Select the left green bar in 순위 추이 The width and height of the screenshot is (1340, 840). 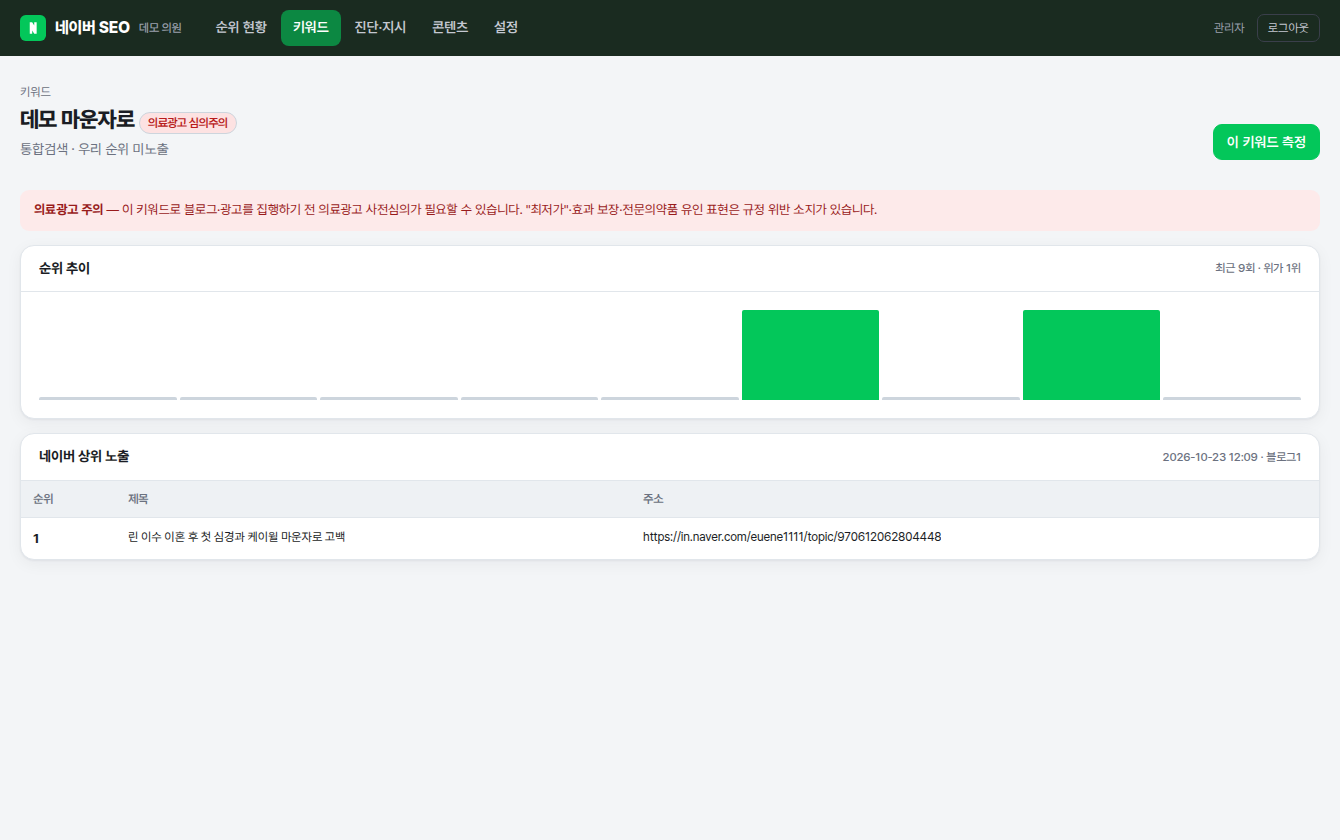coord(810,355)
